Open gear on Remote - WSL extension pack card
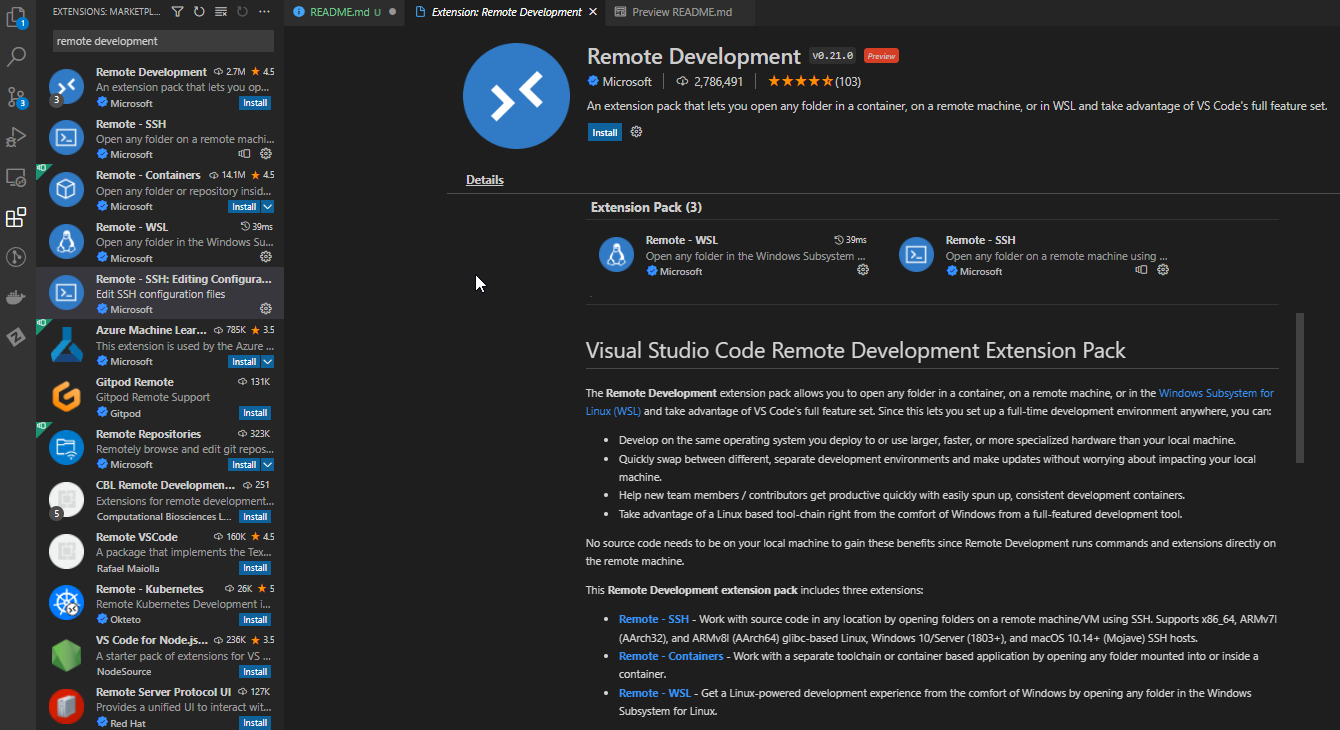Viewport: 1340px width, 730px height. coord(863,270)
